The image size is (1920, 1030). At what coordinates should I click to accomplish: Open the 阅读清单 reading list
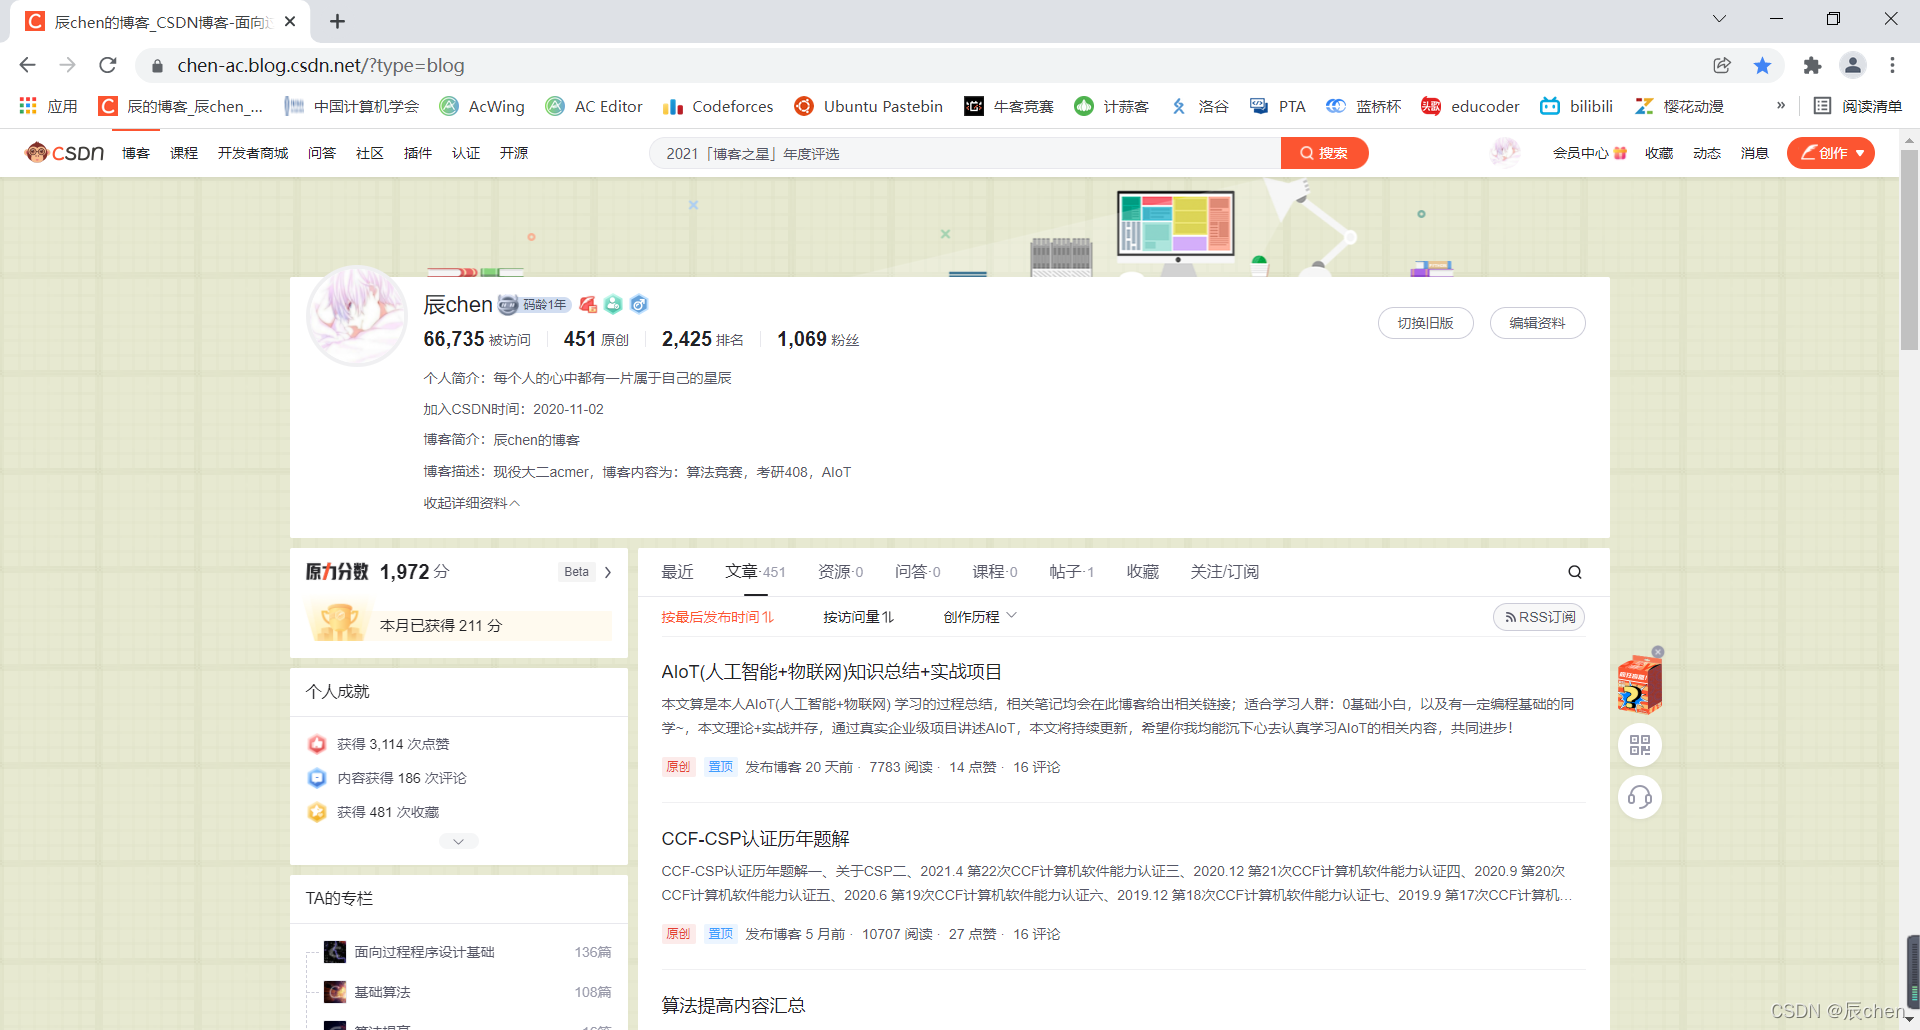(1858, 106)
